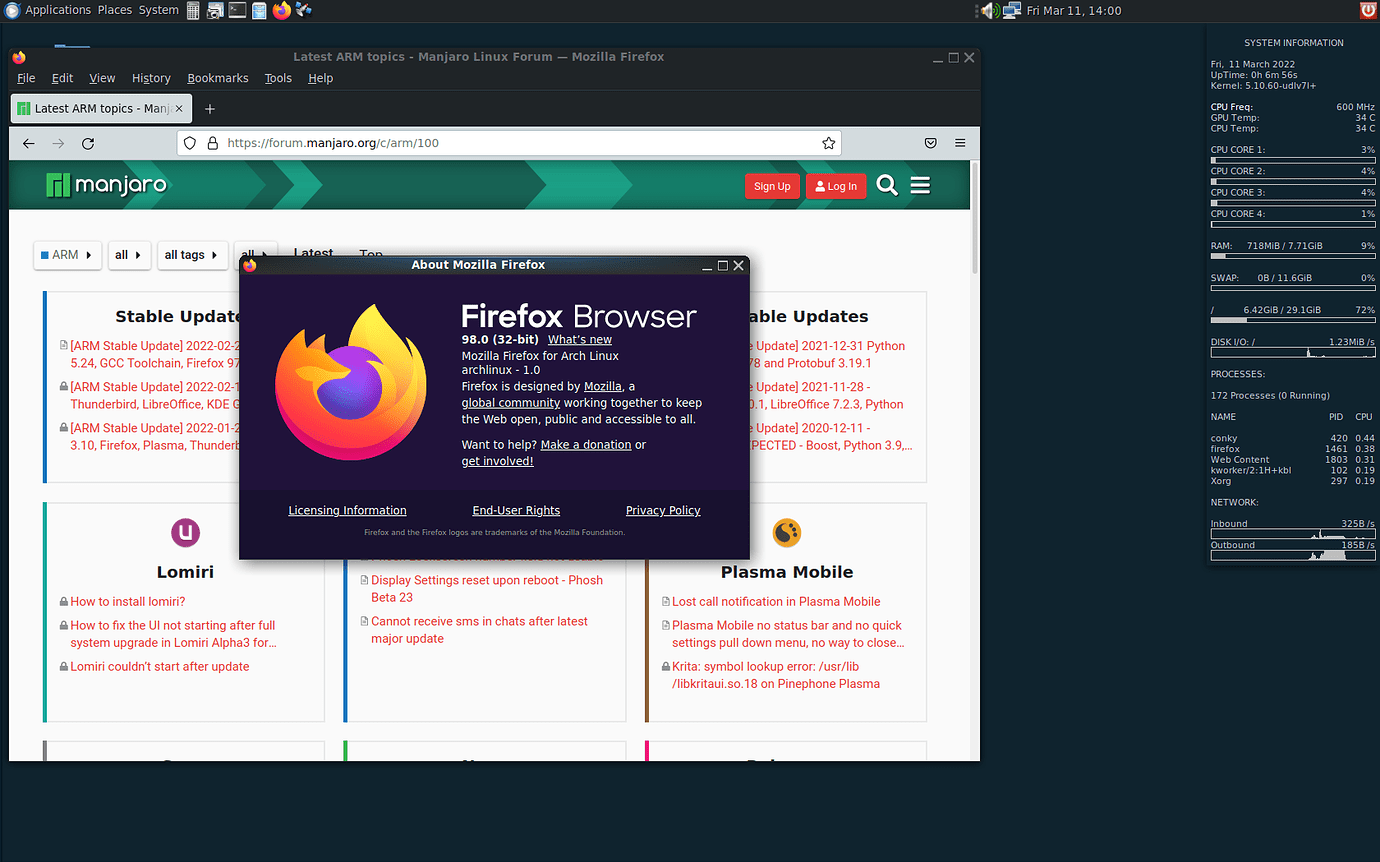The image size is (1380, 862).
Task: Open the tracking protection shield icon
Action: (191, 143)
